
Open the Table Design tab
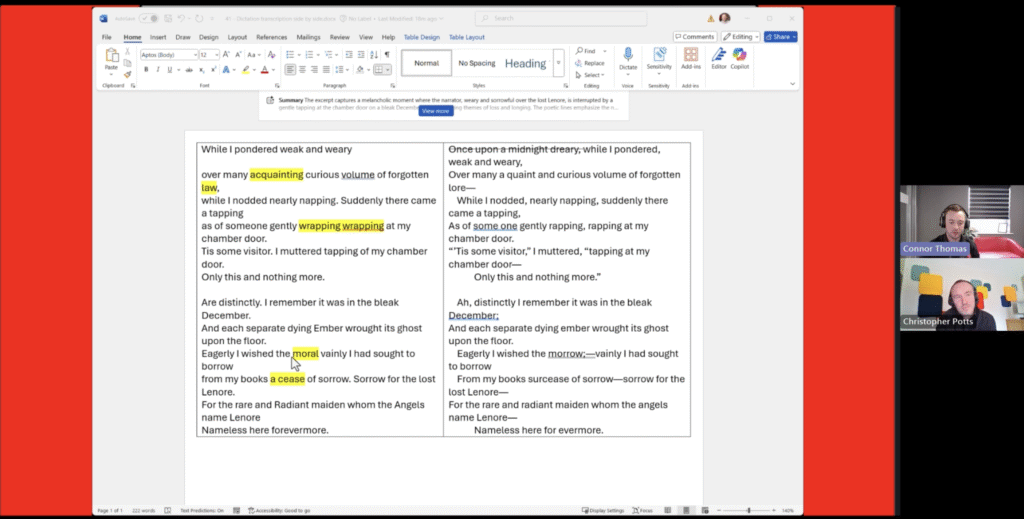click(422, 37)
